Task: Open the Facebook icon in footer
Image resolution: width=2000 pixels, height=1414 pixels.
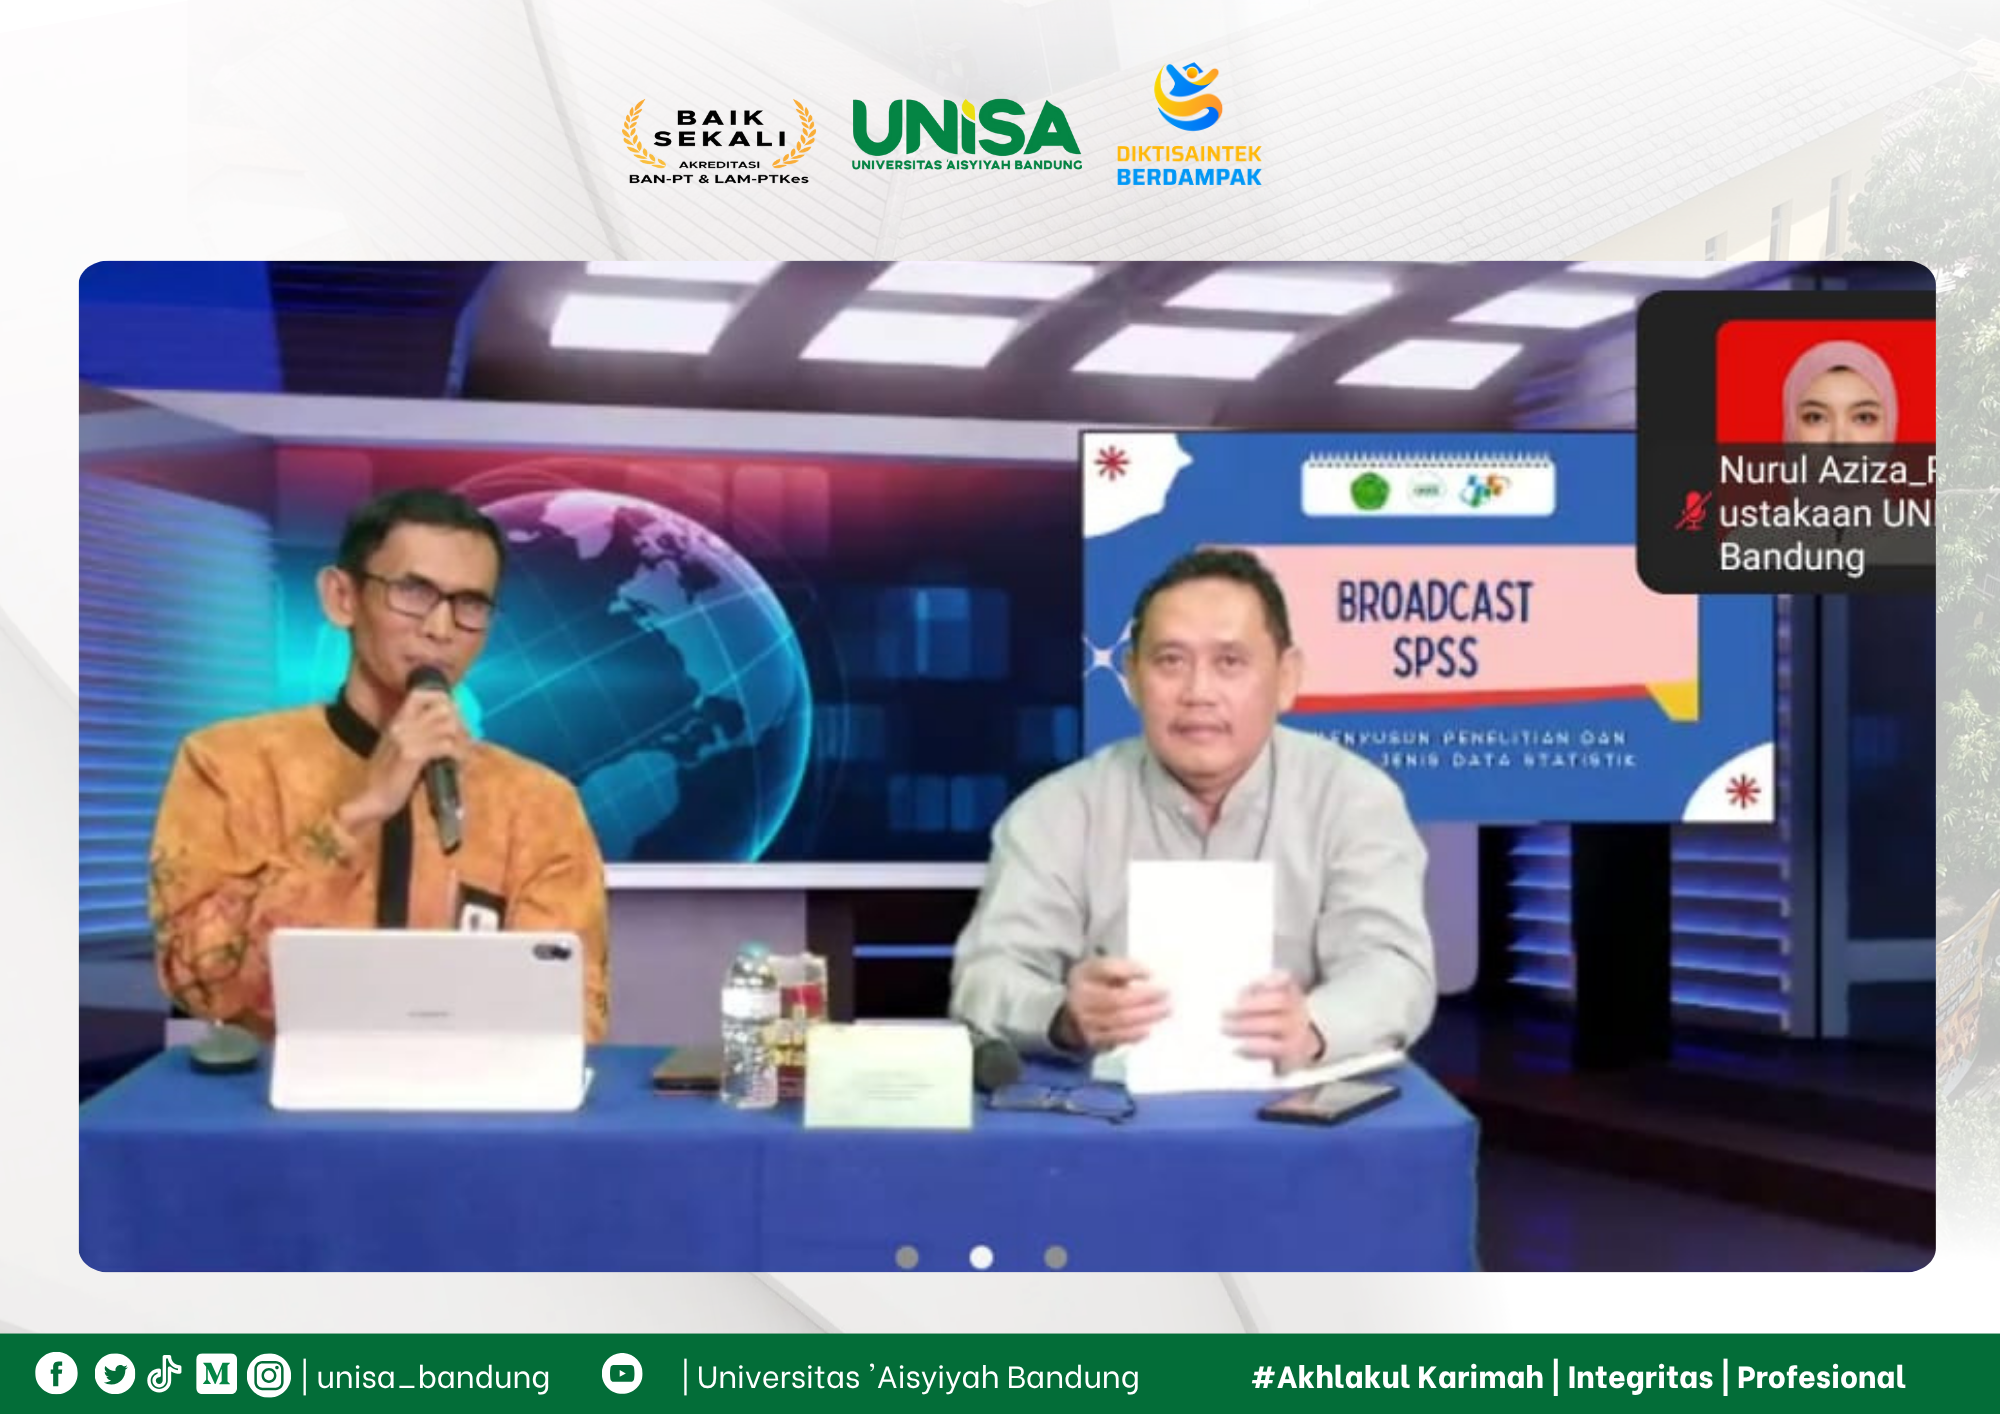Action: tap(56, 1374)
